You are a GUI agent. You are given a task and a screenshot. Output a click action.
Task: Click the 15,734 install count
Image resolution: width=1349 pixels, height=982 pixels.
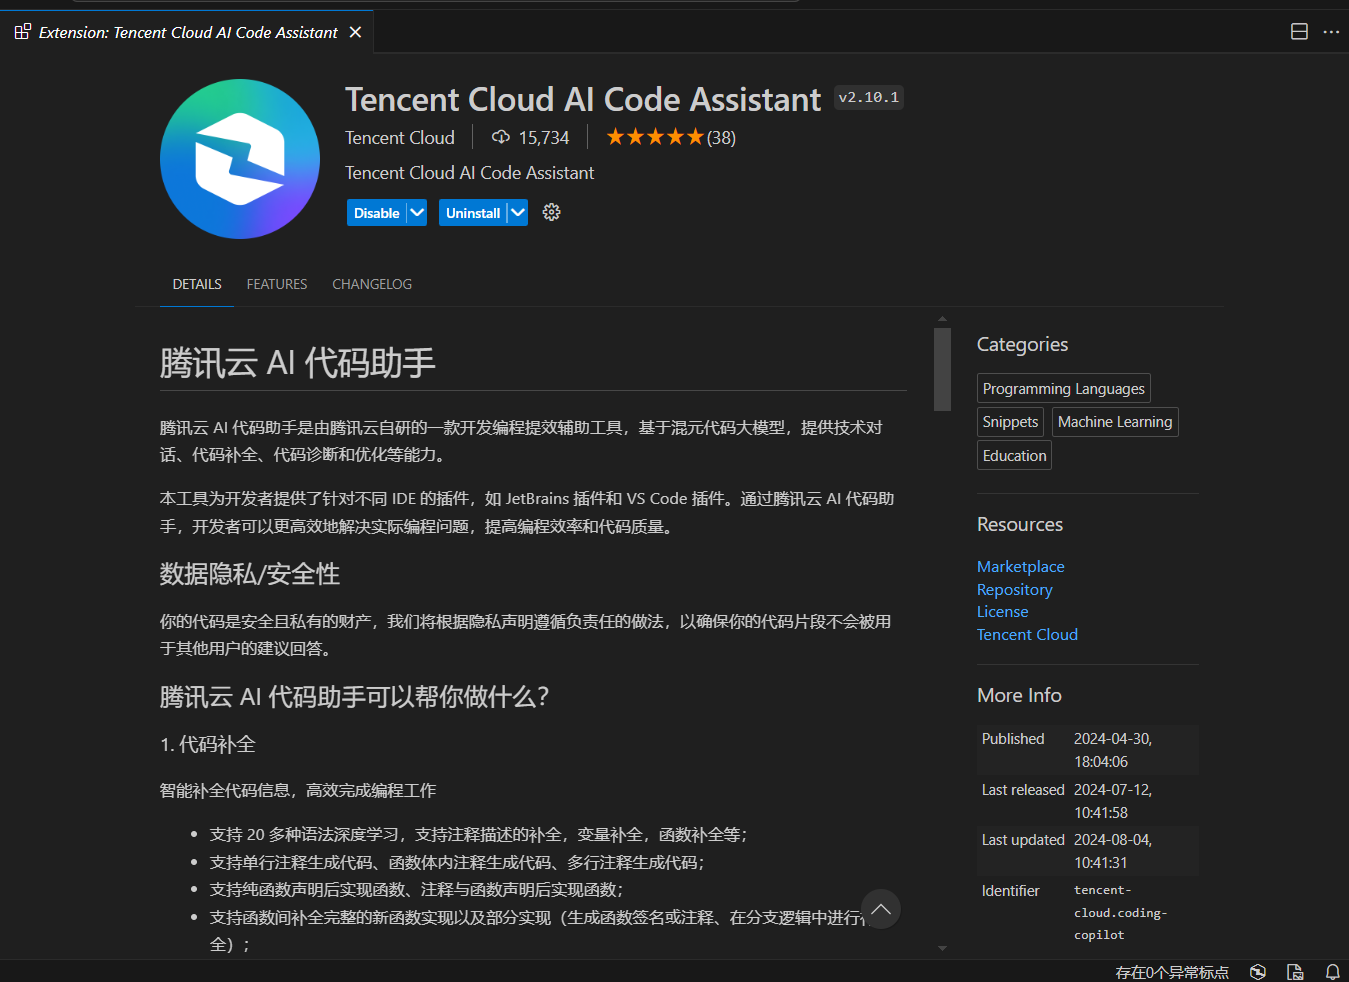click(544, 138)
